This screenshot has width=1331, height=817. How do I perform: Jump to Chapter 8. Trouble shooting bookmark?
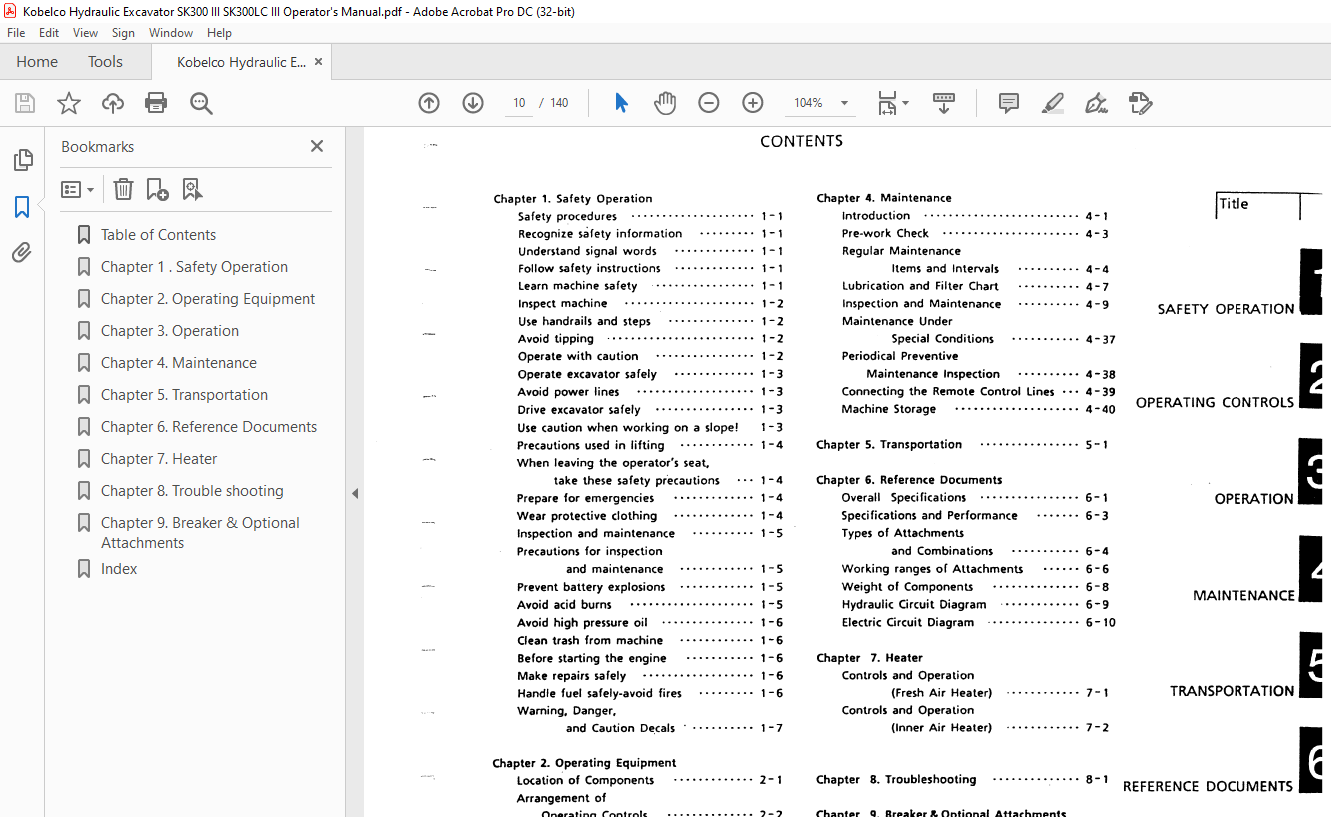coord(192,491)
